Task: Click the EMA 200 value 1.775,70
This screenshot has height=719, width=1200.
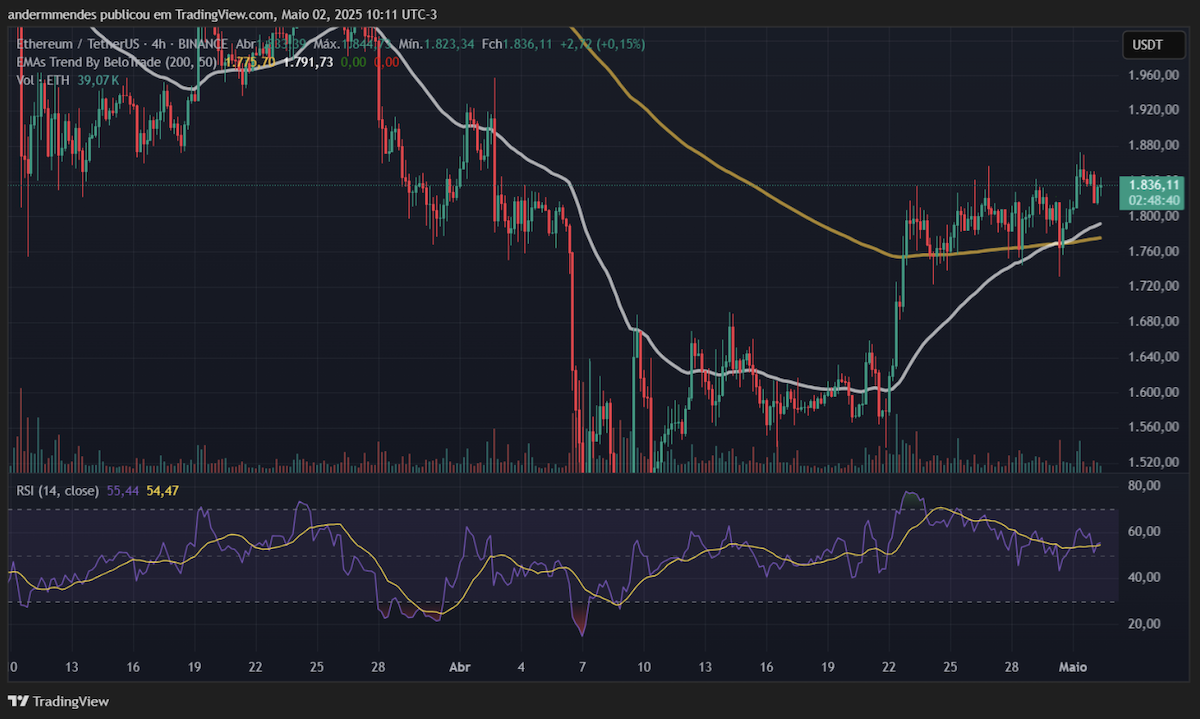Action: (250, 62)
